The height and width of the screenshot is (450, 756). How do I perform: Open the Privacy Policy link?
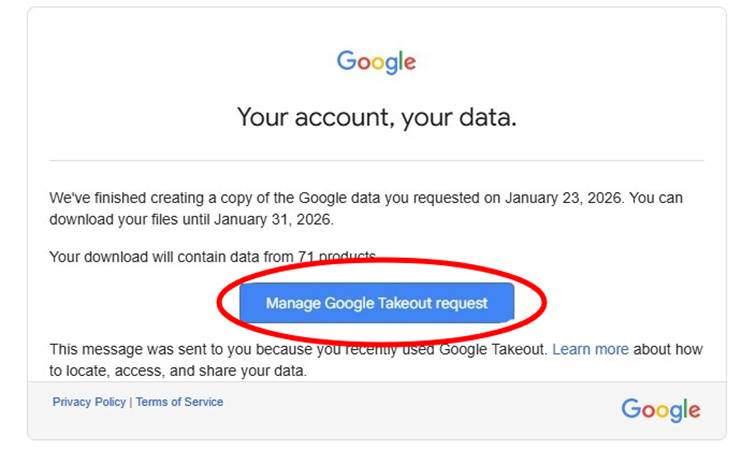click(89, 402)
